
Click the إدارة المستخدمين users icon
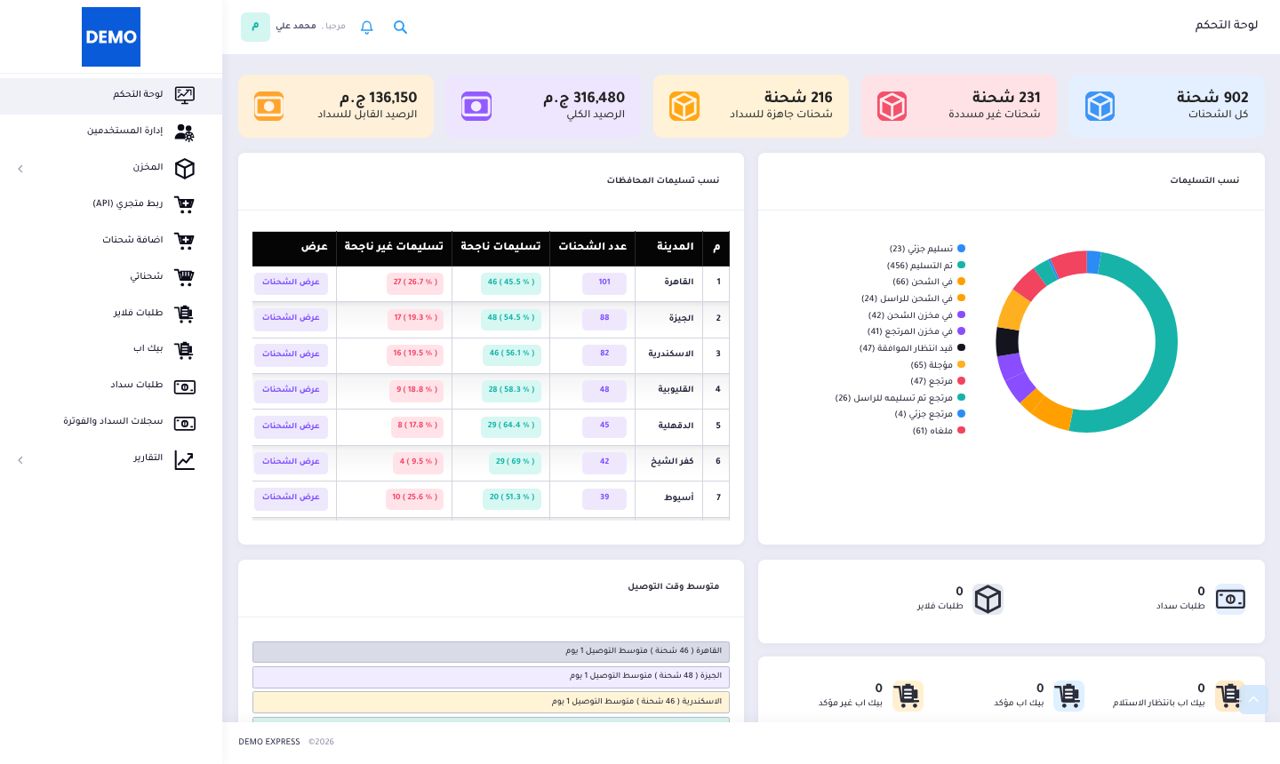coord(184,131)
